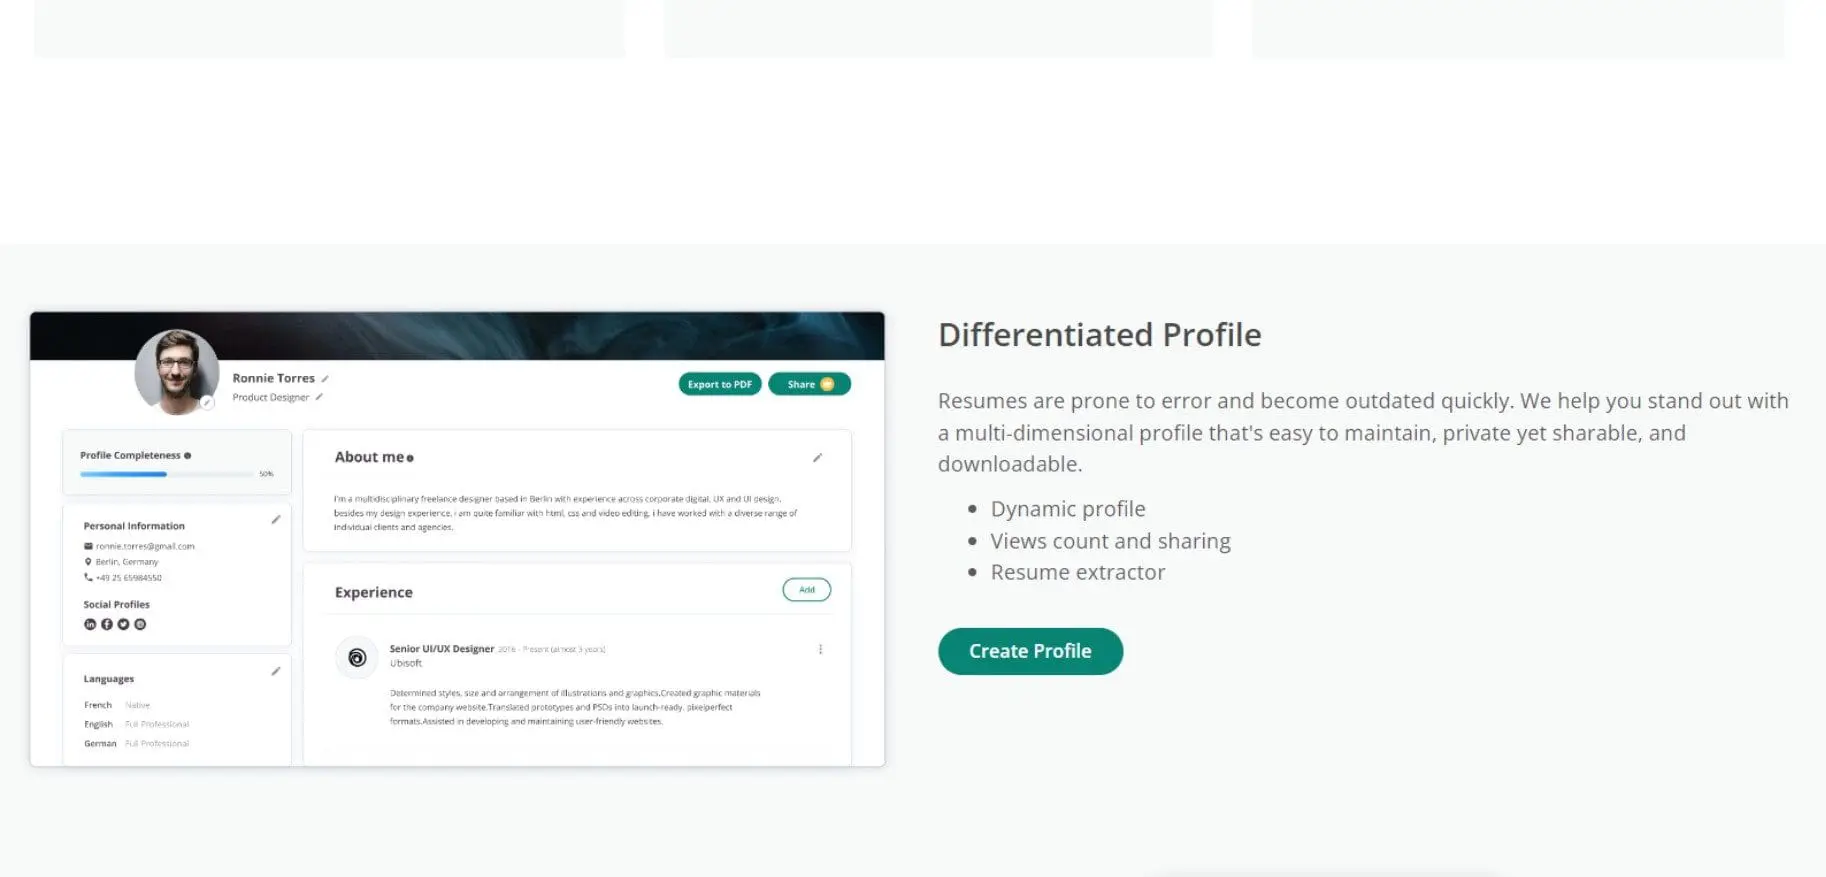1826x877 pixels.
Task: Add a new Experience entry
Action: coord(806,590)
